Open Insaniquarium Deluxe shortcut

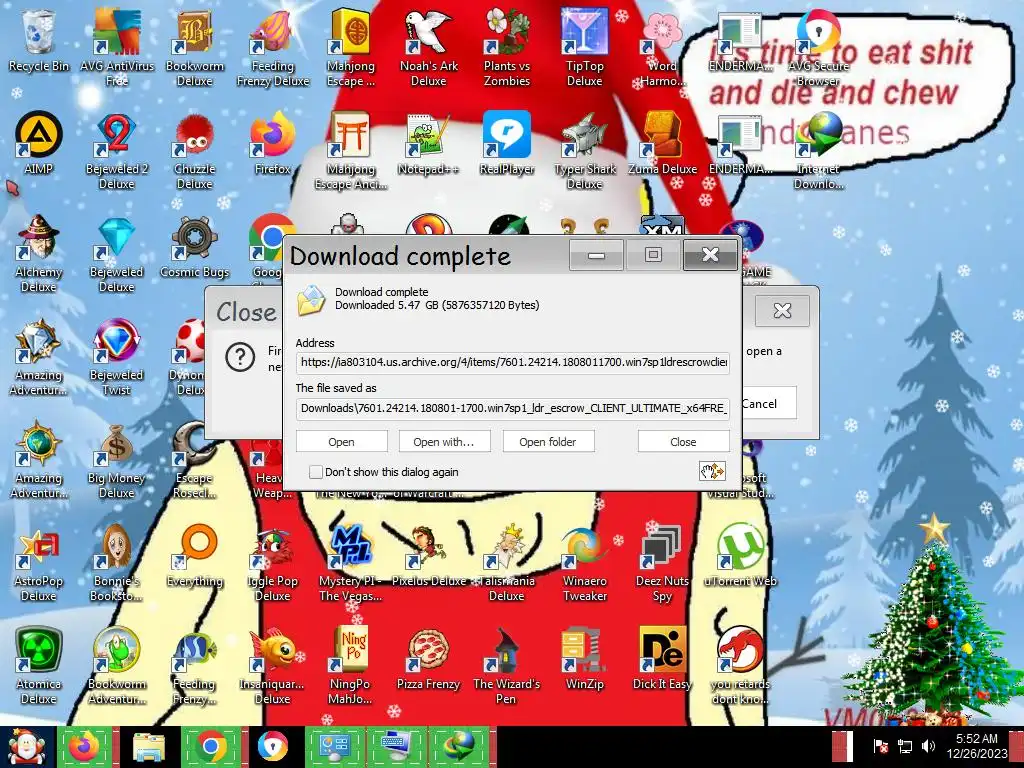[273, 666]
